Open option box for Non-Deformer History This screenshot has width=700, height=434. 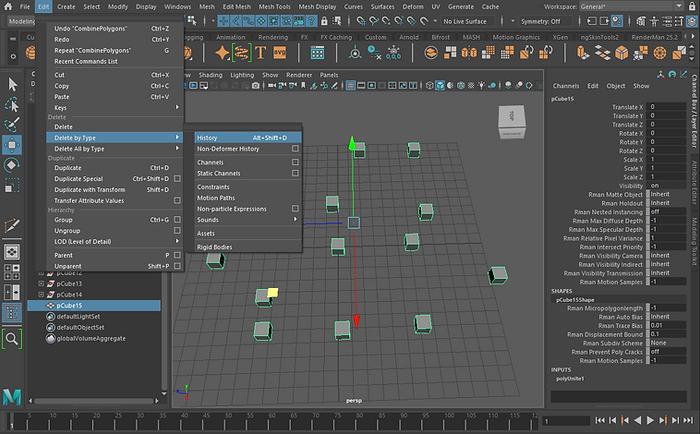pos(295,148)
